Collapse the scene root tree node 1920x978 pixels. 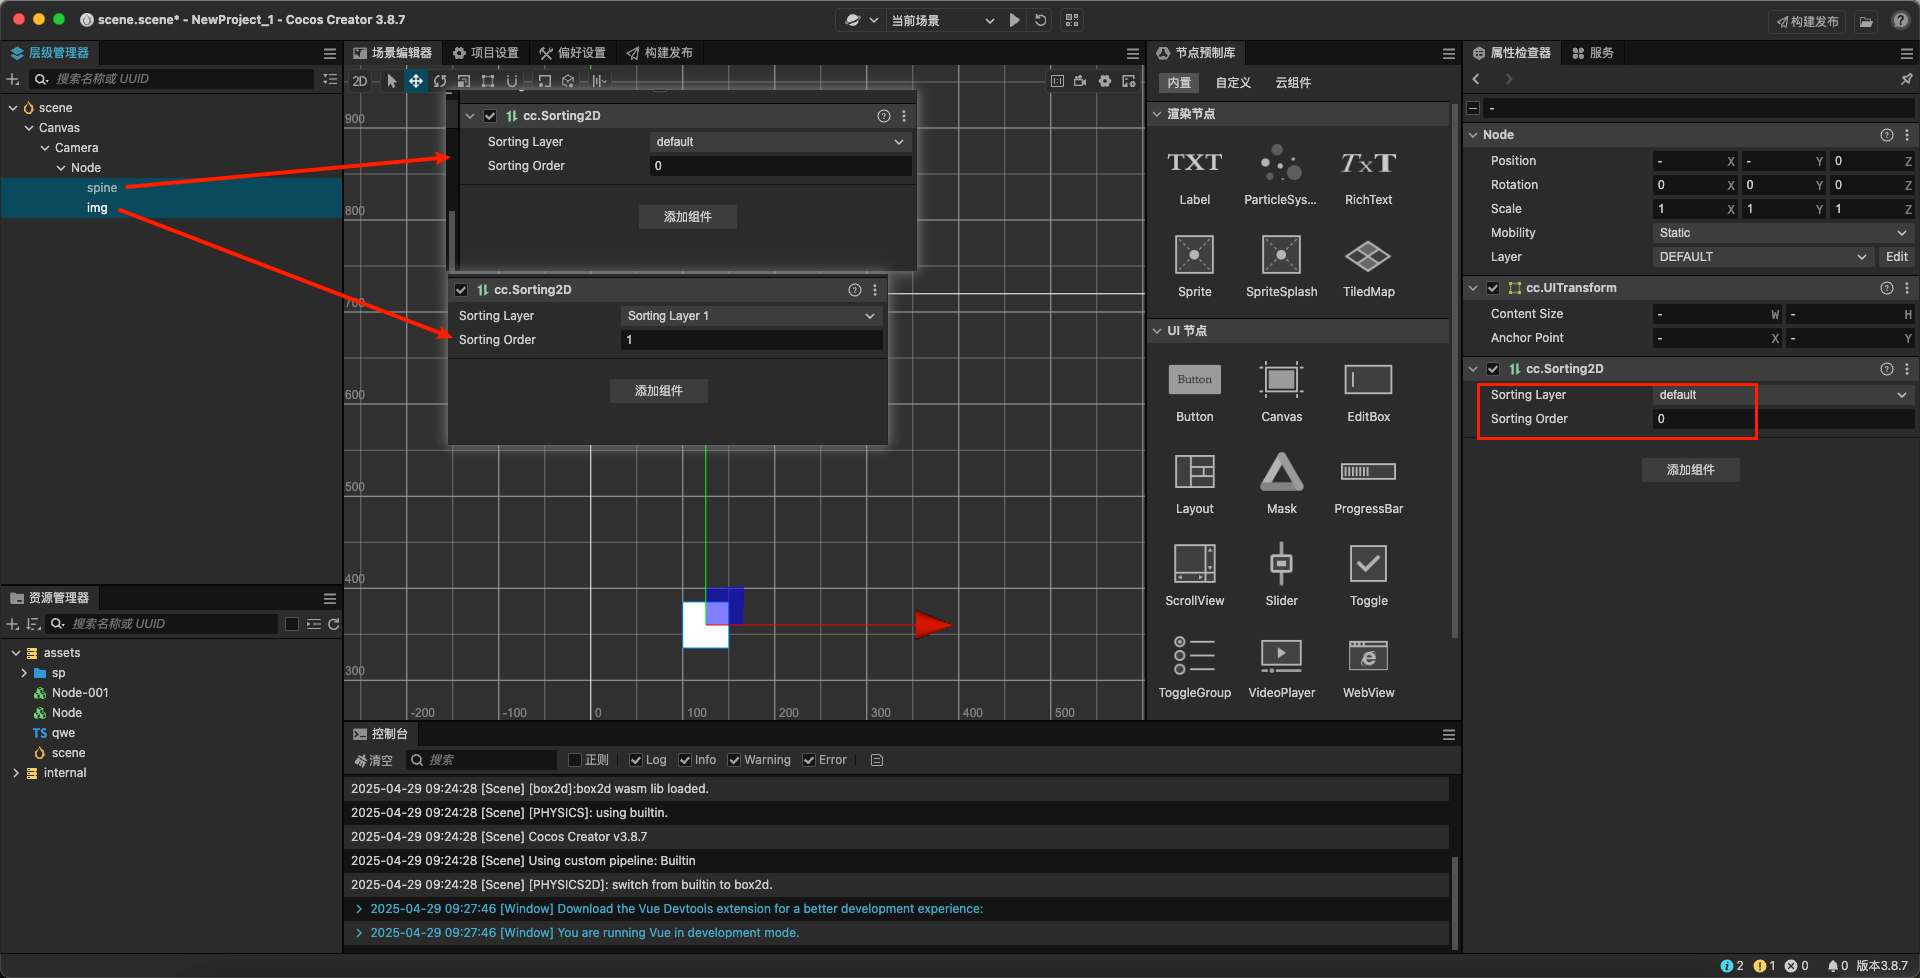click(12, 108)
